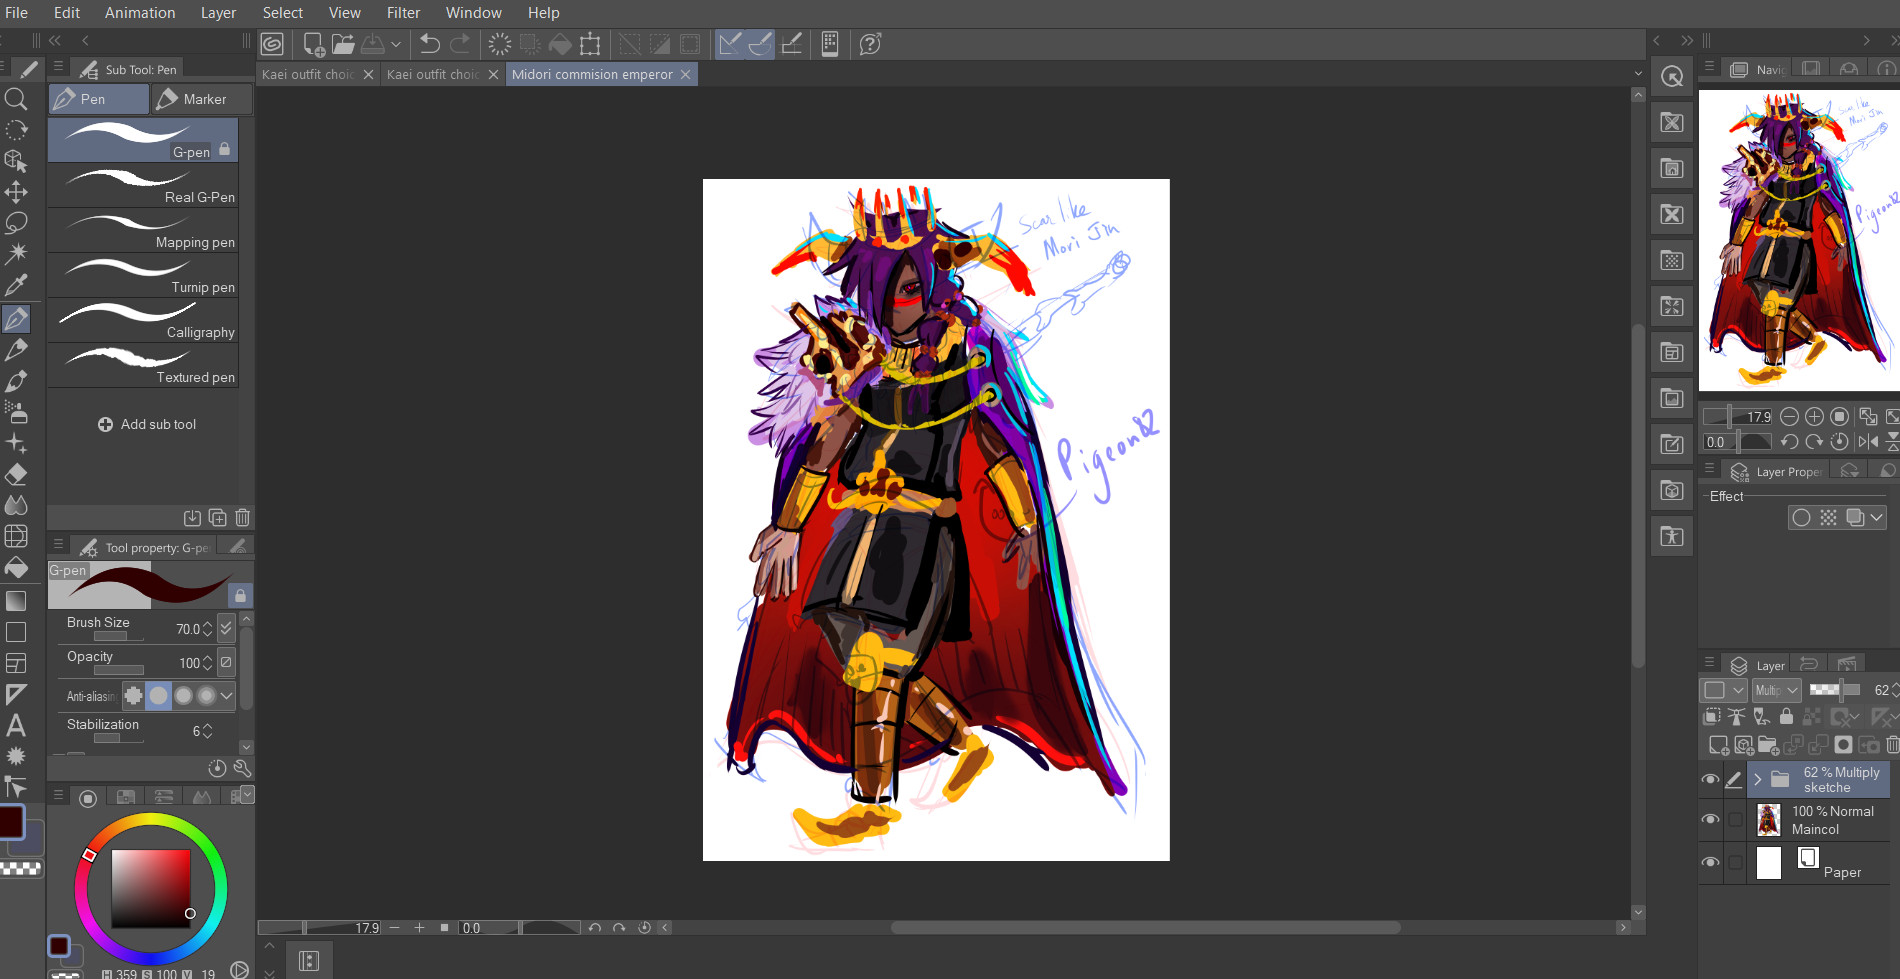Select the Gradient tool
1900x979 pixels.
coord(16,600)
